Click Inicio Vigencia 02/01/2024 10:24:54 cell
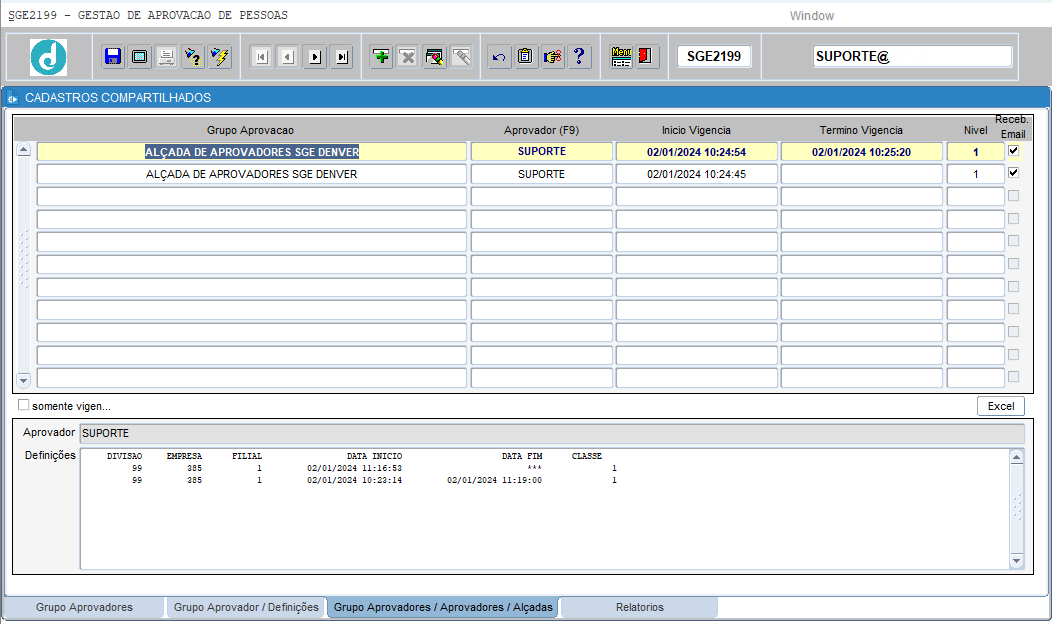The width and height of the screenshot is (1052, 624). click(x=696, y=152)
